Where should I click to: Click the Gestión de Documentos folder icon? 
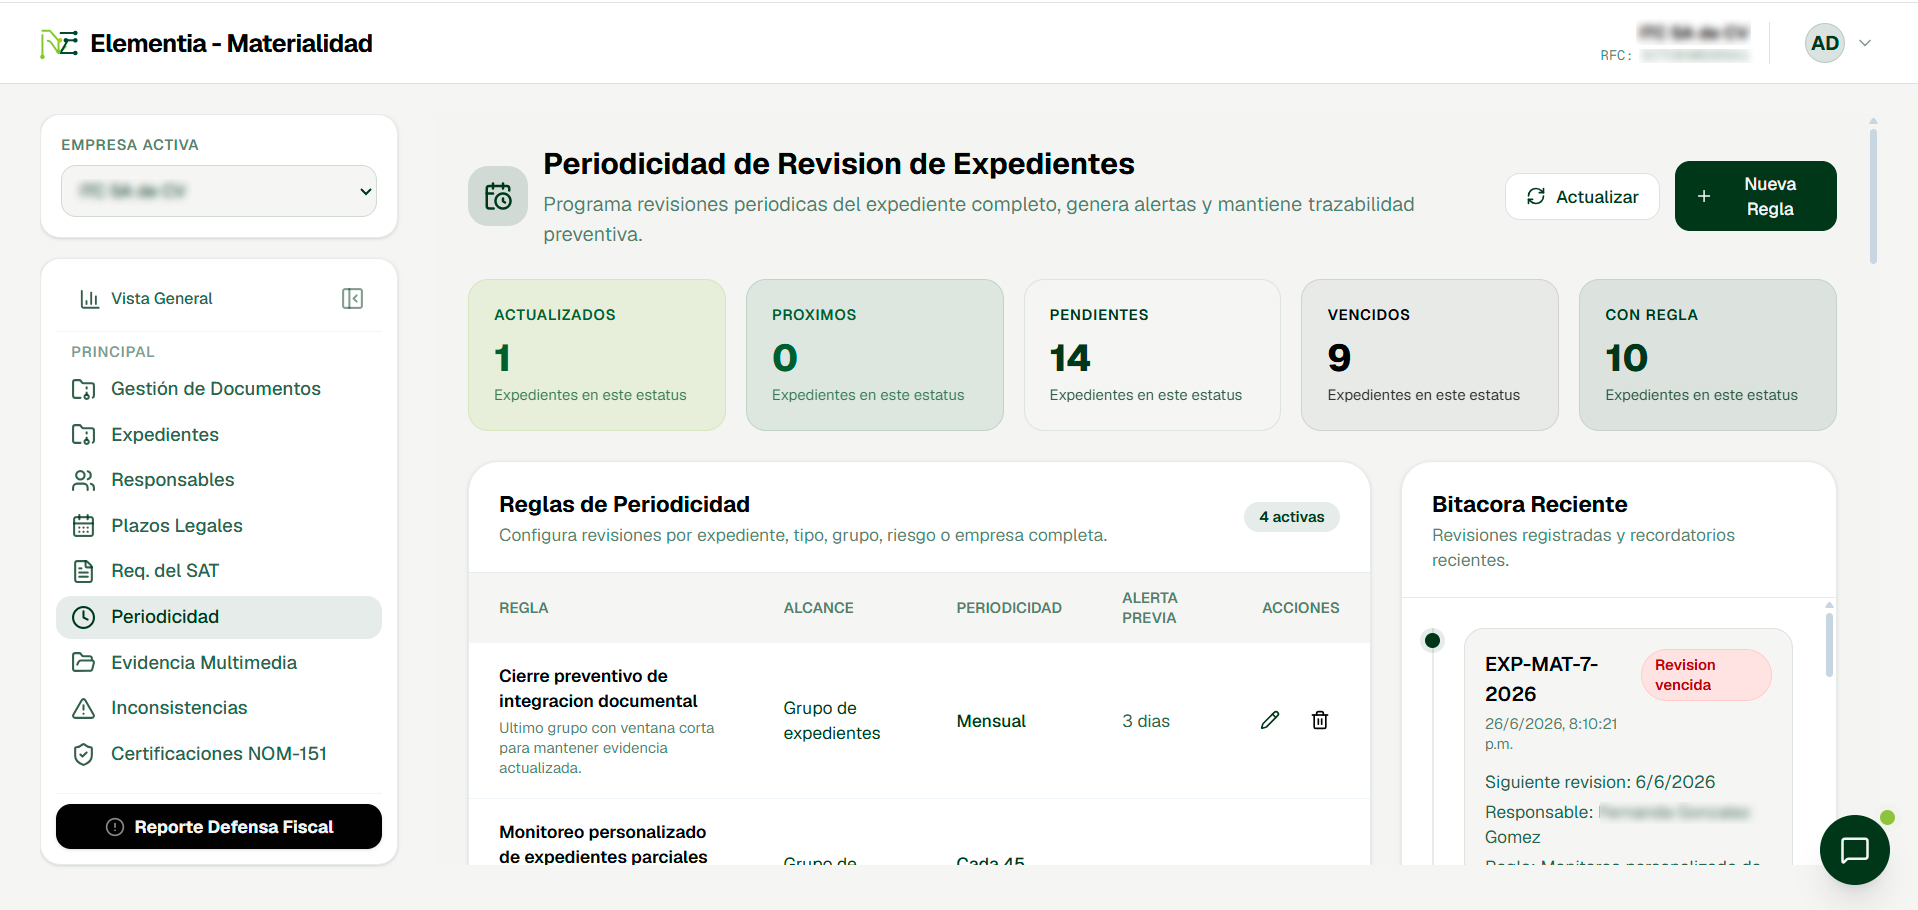click(84, 389)
